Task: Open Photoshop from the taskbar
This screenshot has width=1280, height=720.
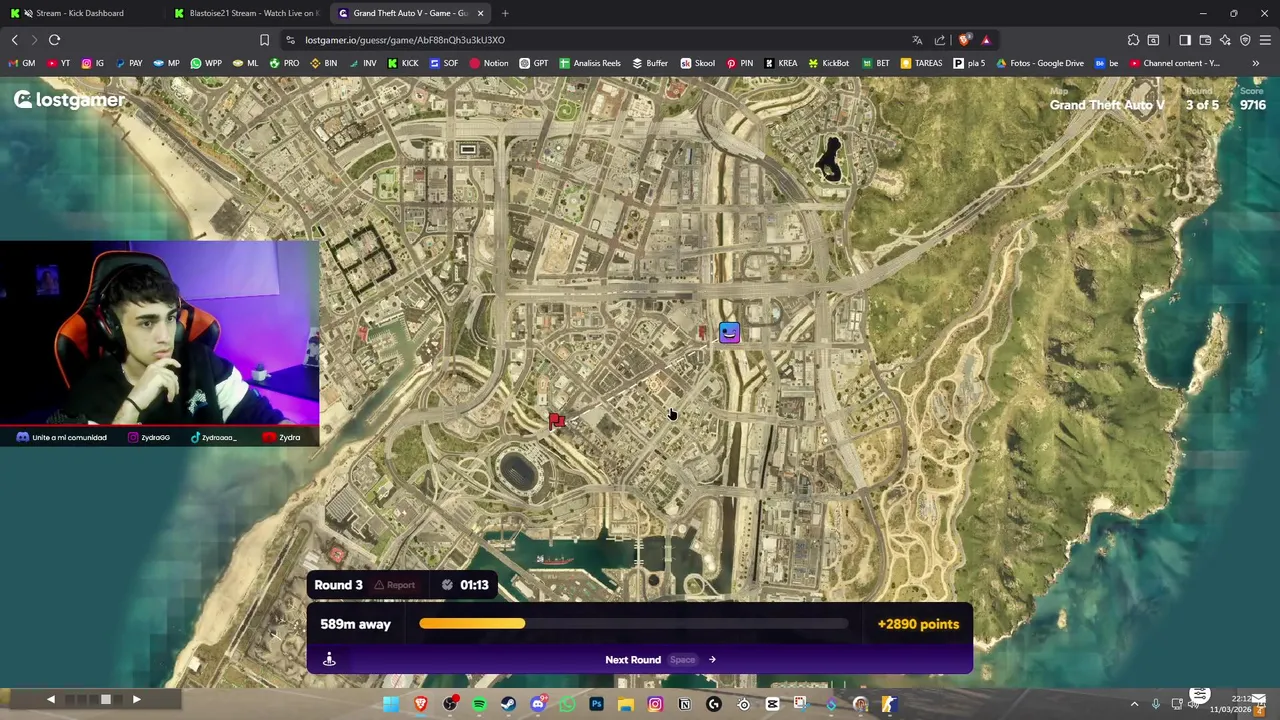Action: click(596, 705)
